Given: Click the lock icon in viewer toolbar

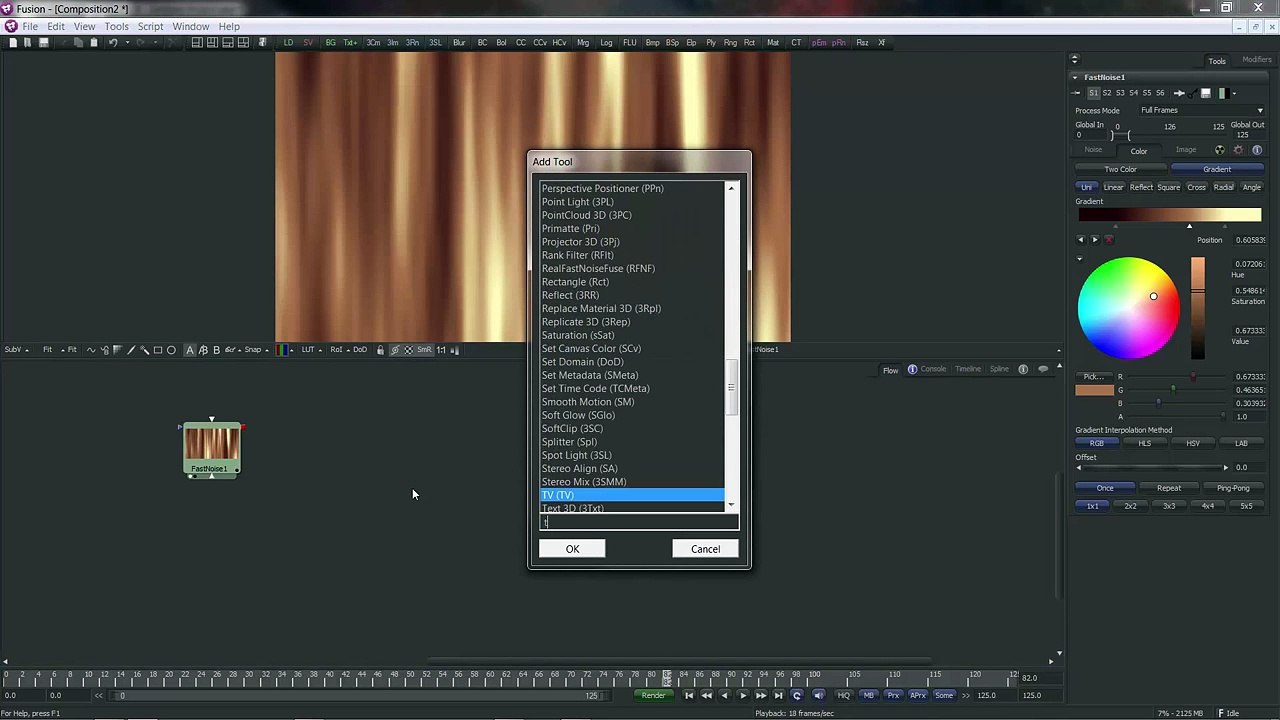Looking at the screenshot, I should (380, 350).
